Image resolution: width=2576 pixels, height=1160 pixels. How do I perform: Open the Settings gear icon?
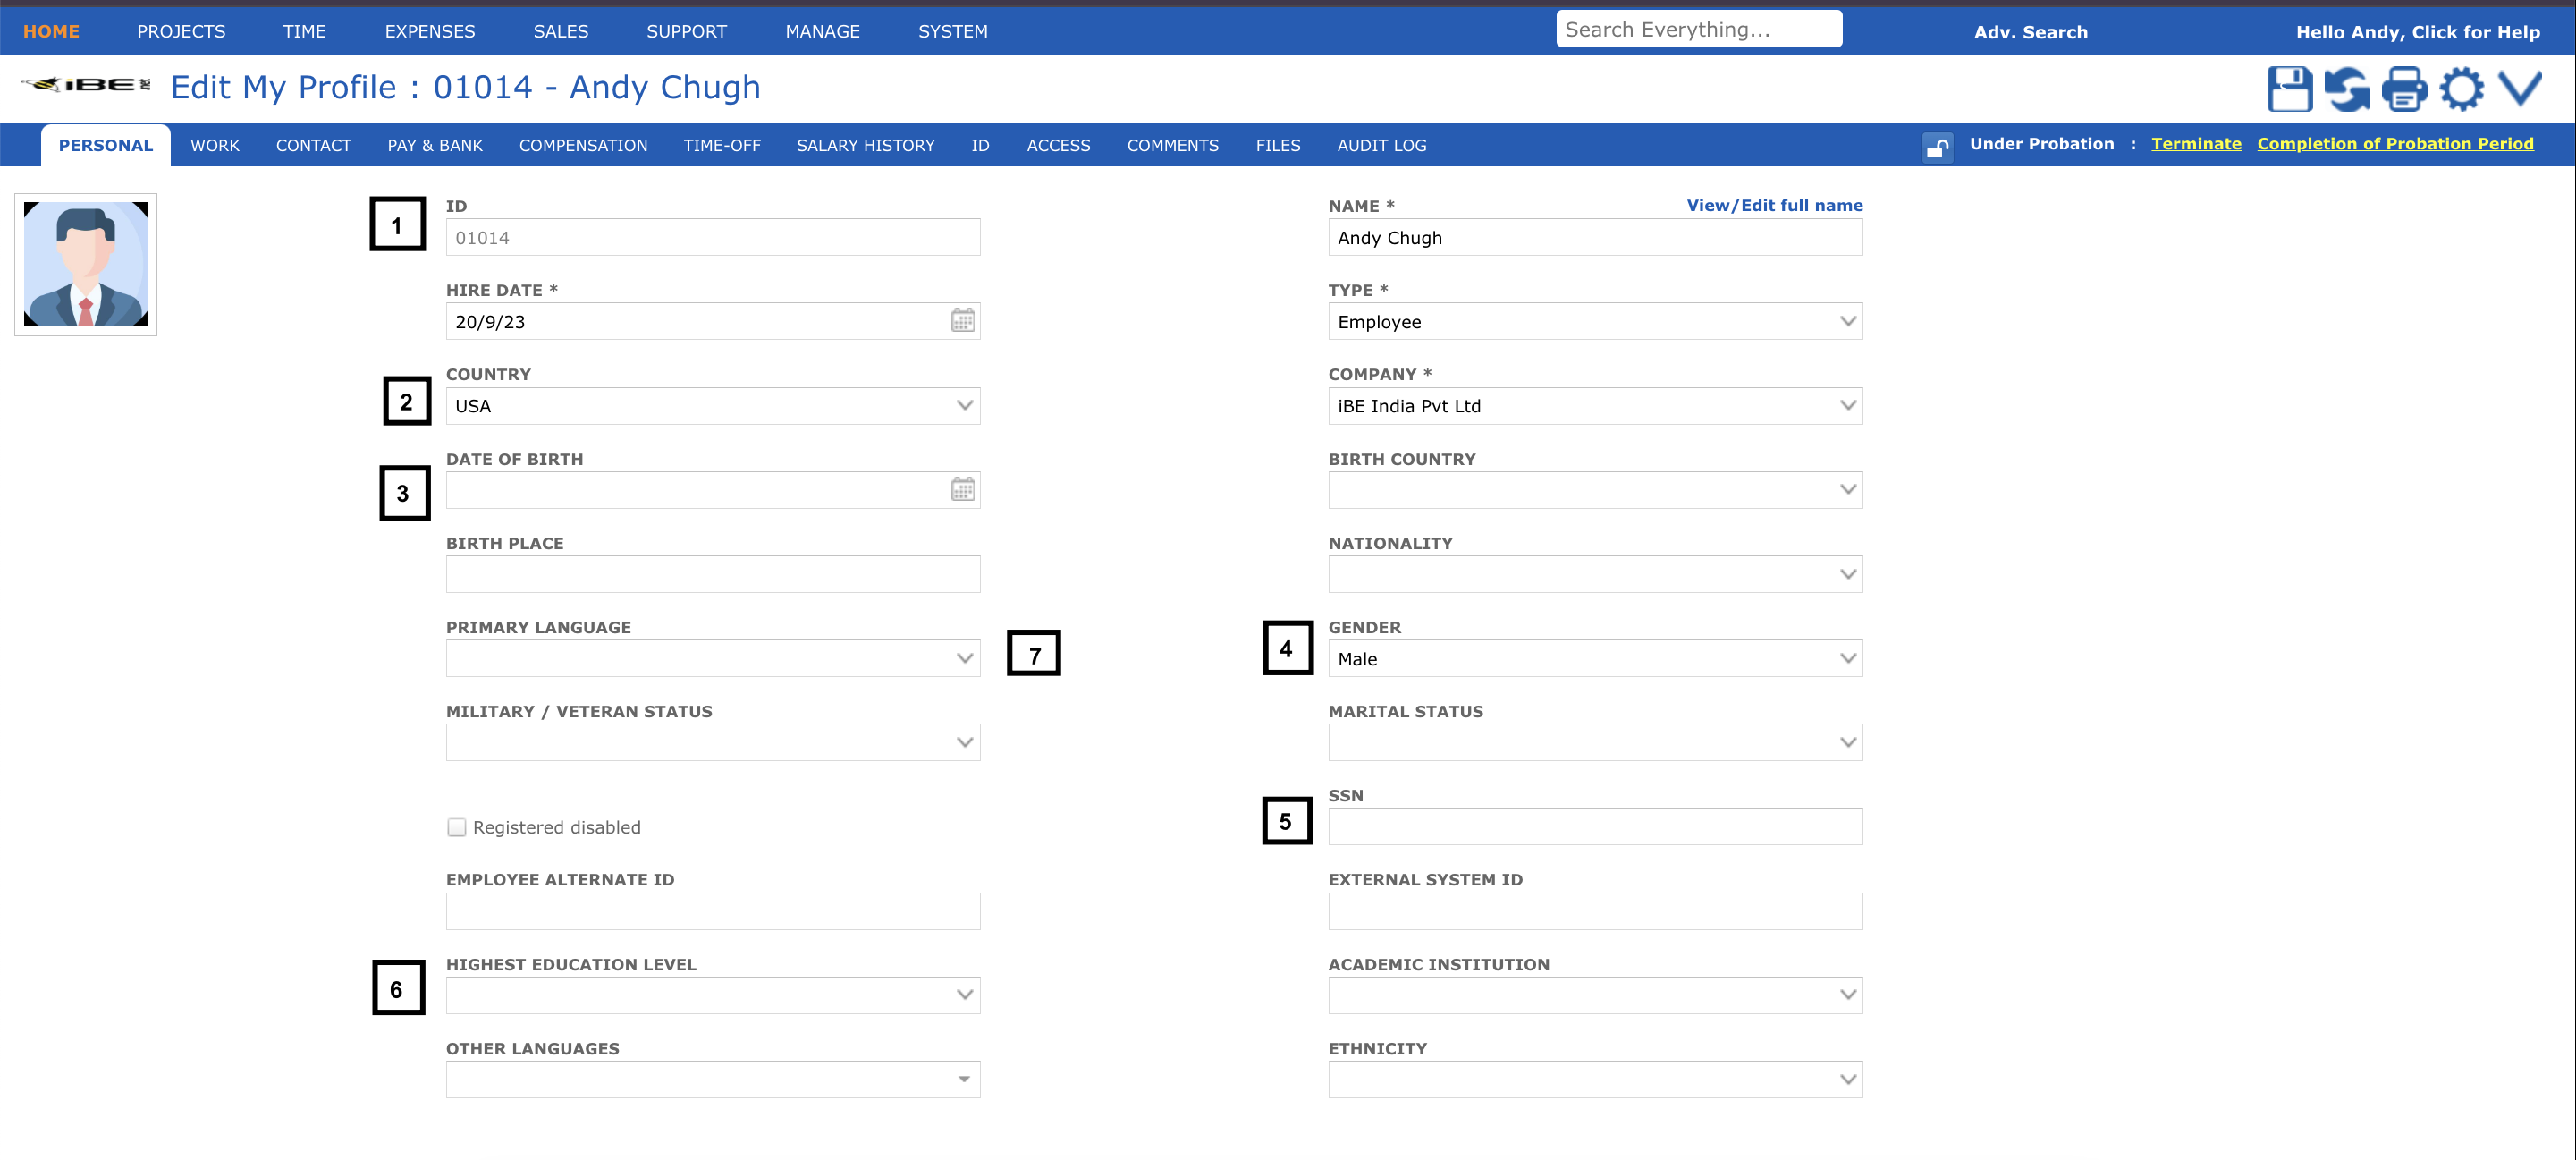2461,89
